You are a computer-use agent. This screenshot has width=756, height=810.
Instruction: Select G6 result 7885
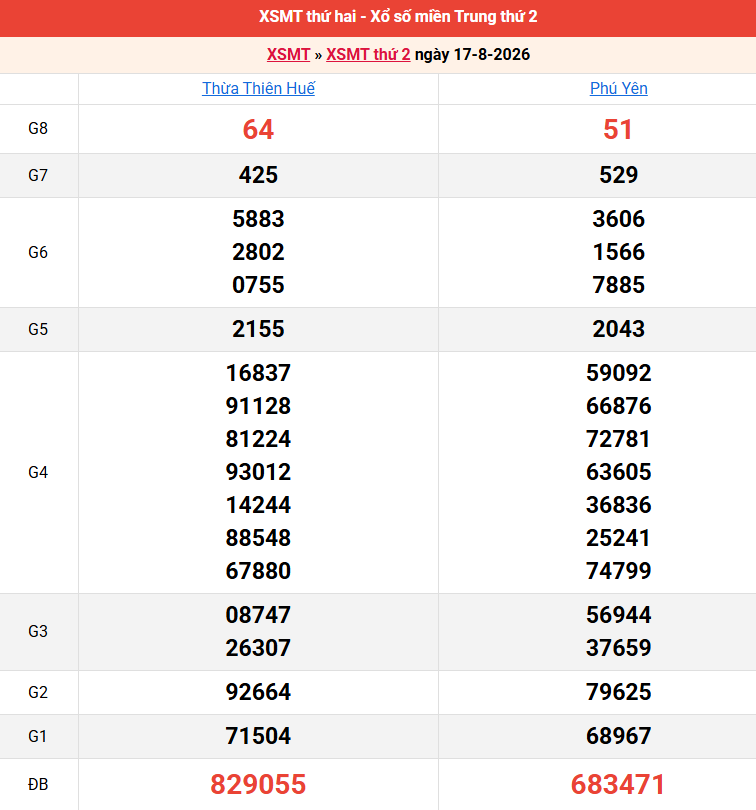tap(619, 285)
